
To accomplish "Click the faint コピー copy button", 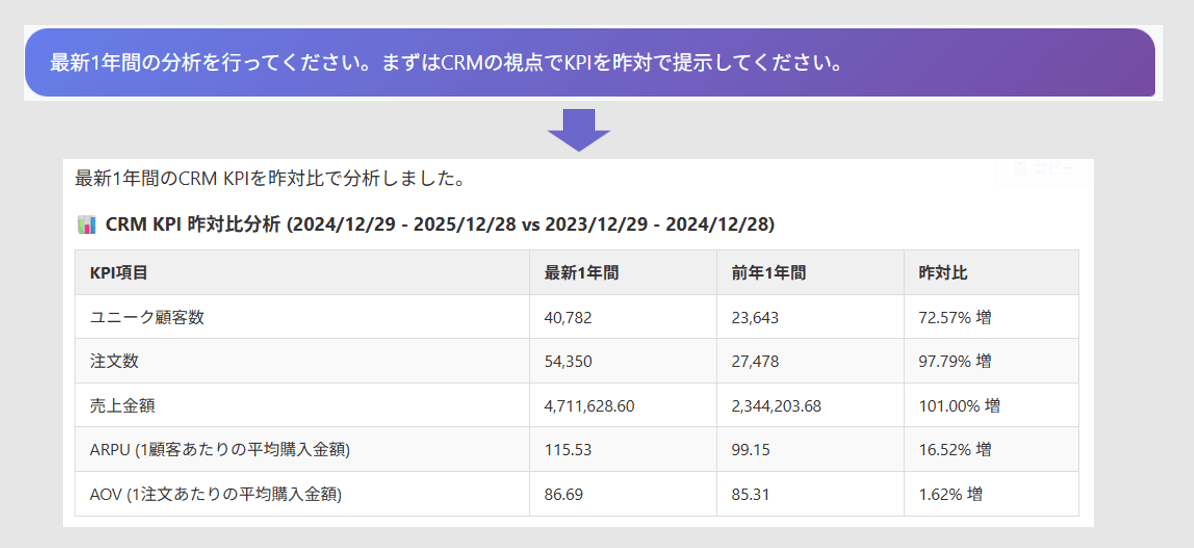I will 1043,170.
